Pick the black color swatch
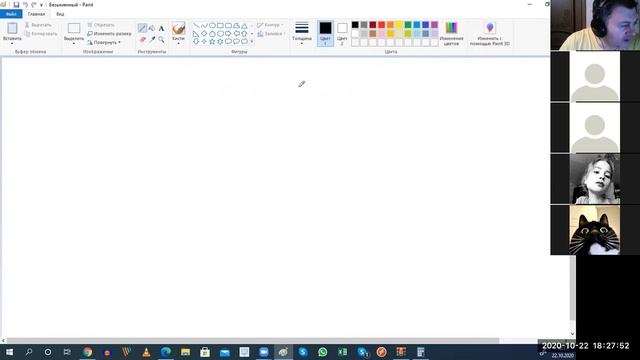This screenshot has width=640, height=360. click(x=355, y=25)
